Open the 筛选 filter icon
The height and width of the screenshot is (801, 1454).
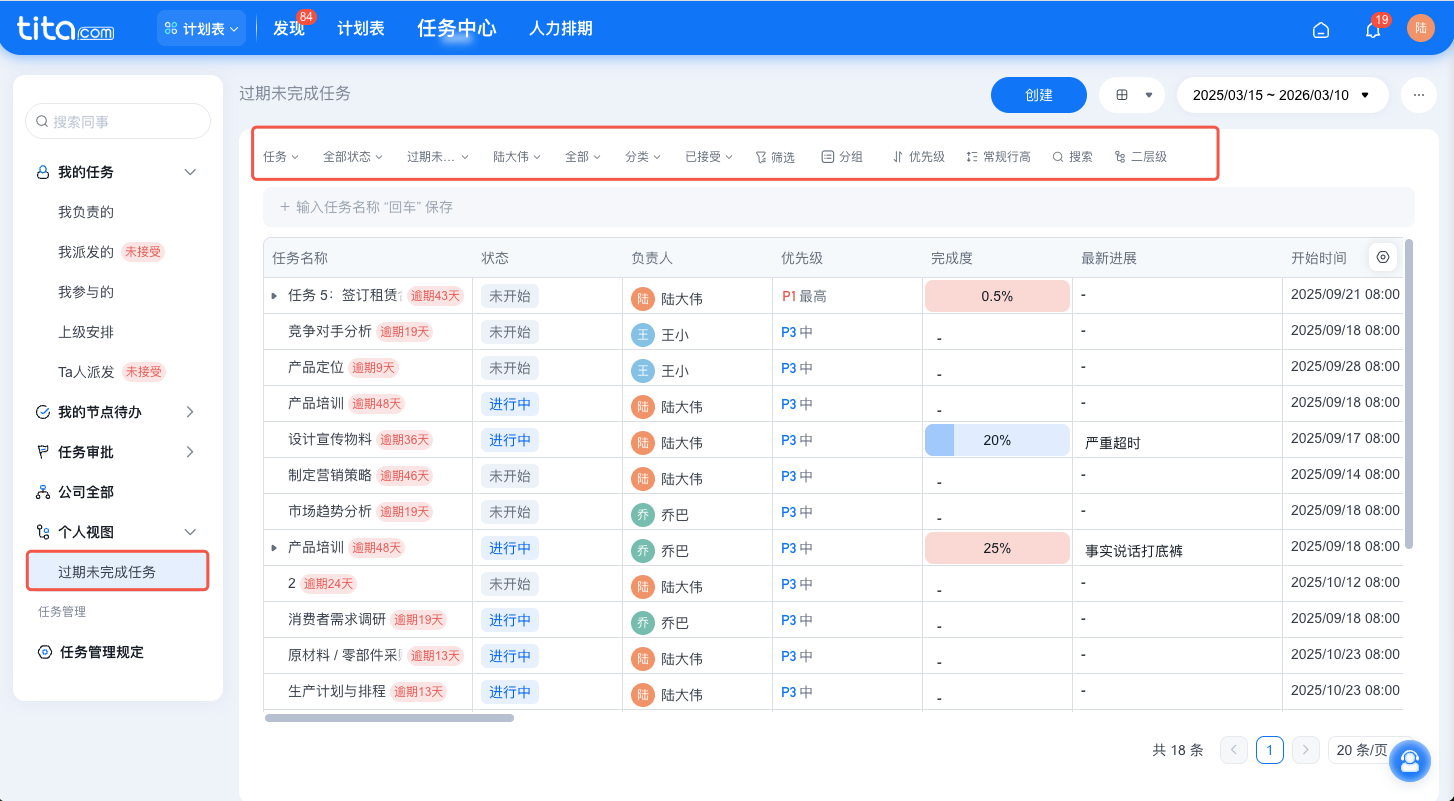pyautogui.click(x=775, y=156)
